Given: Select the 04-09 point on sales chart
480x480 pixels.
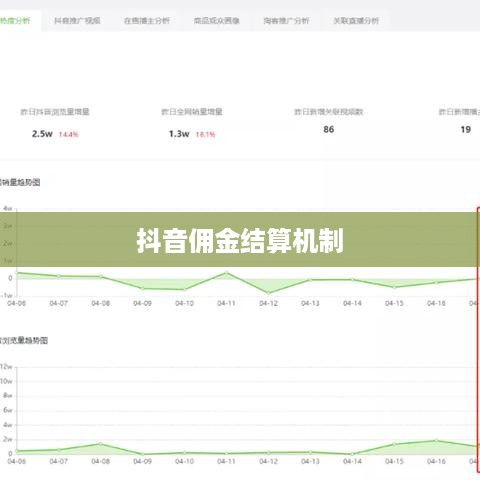Looking at the screenshot, I should pyautogui.click(x=143, y=288).
